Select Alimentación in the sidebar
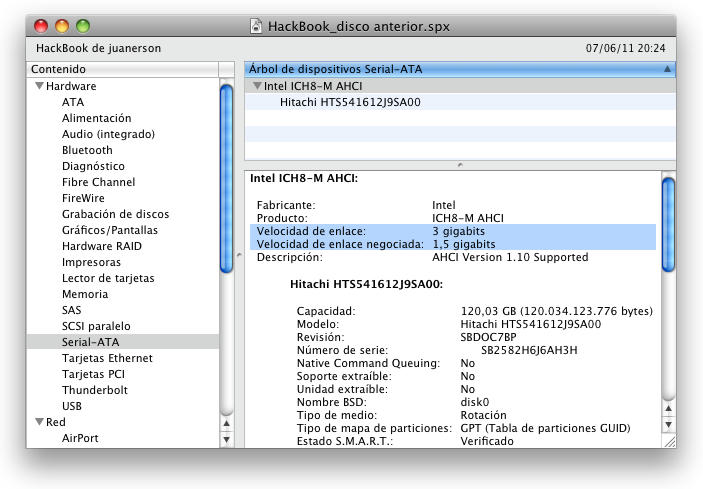Image resolution: width=703 pixels, height=489 pixels. pyautogui.click(x=96, y=118)
